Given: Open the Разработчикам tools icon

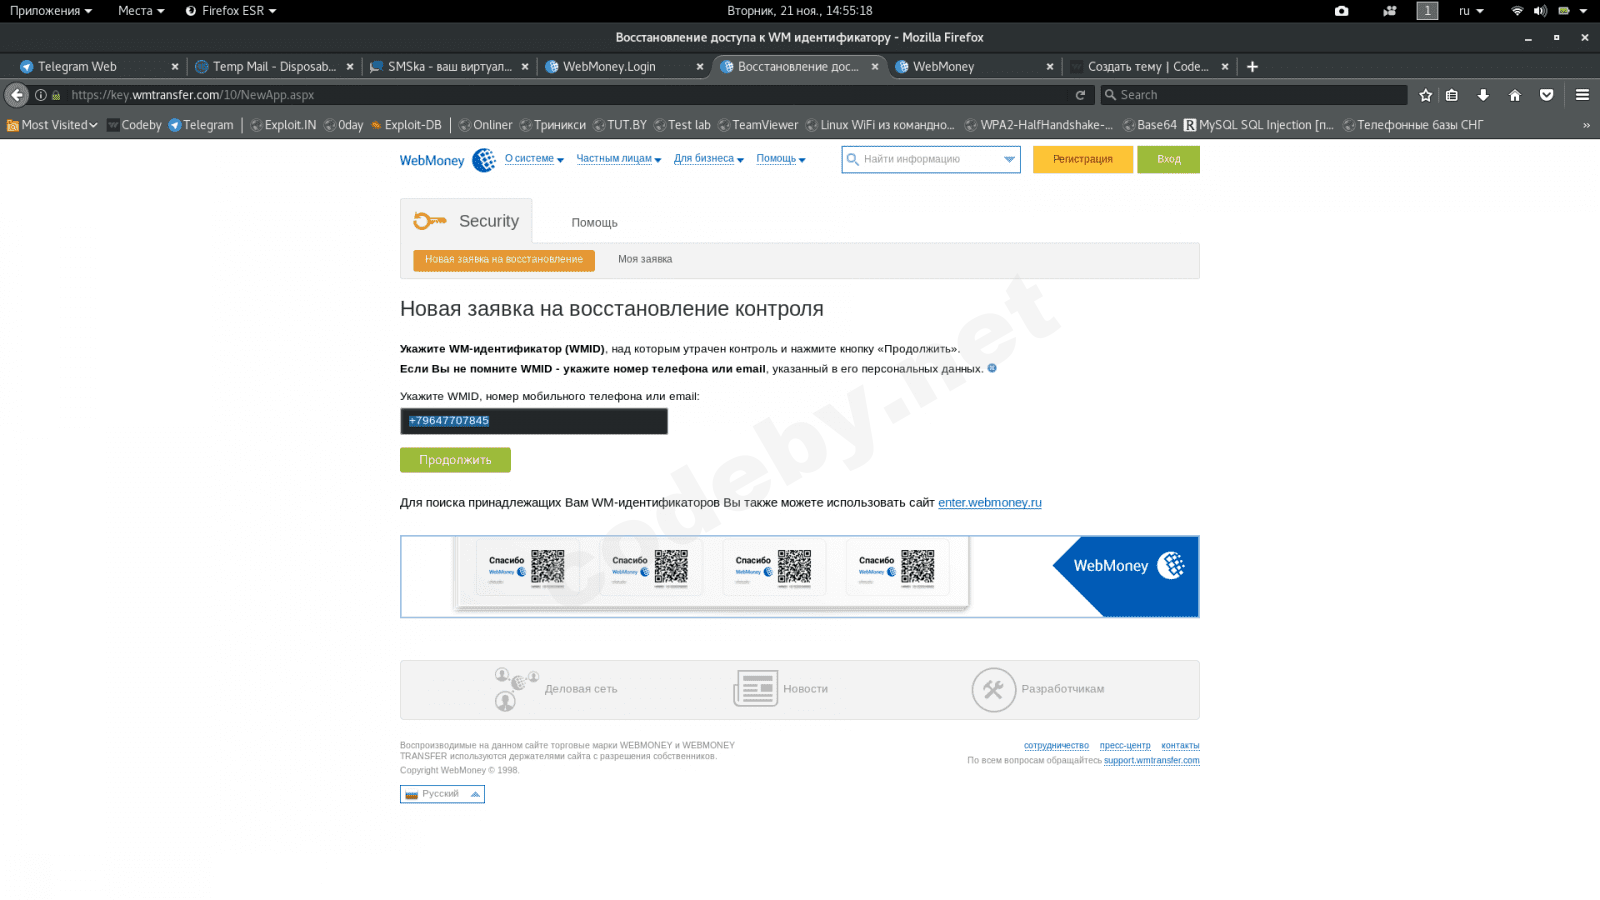Looking at the screenshot, I should tap(994, 690).
